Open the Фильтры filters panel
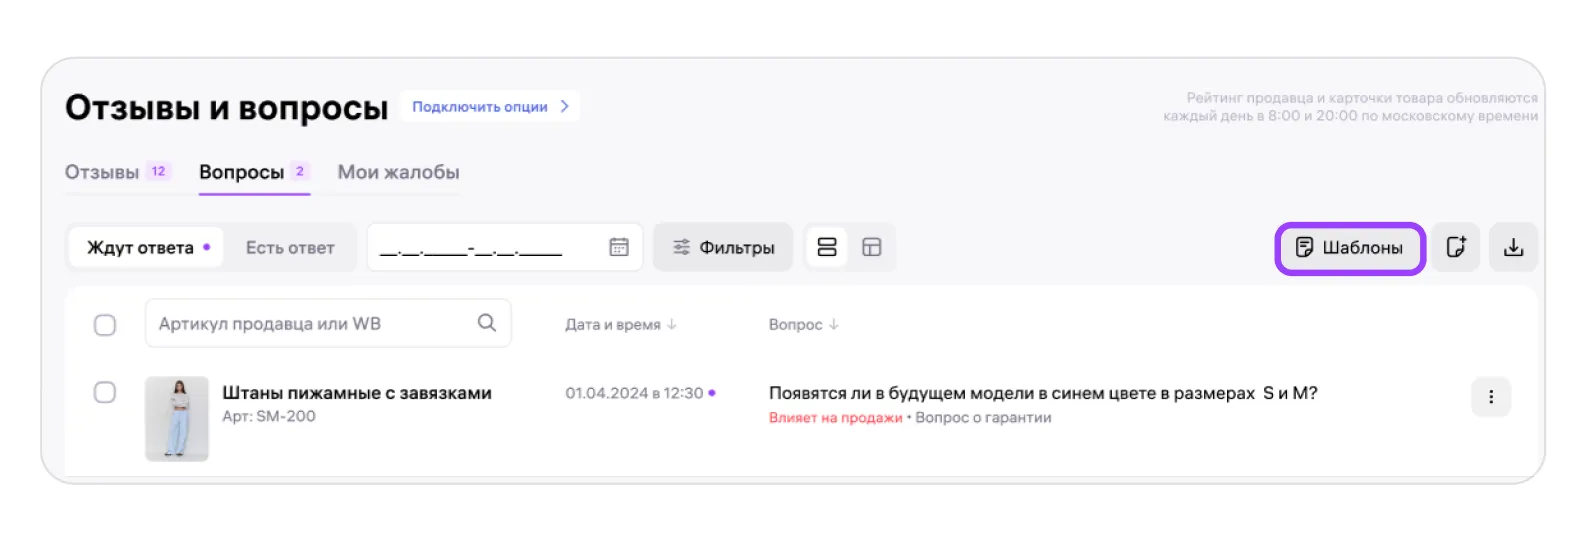Viewport: 1582px width, 536px height. [x=723, y=248]
